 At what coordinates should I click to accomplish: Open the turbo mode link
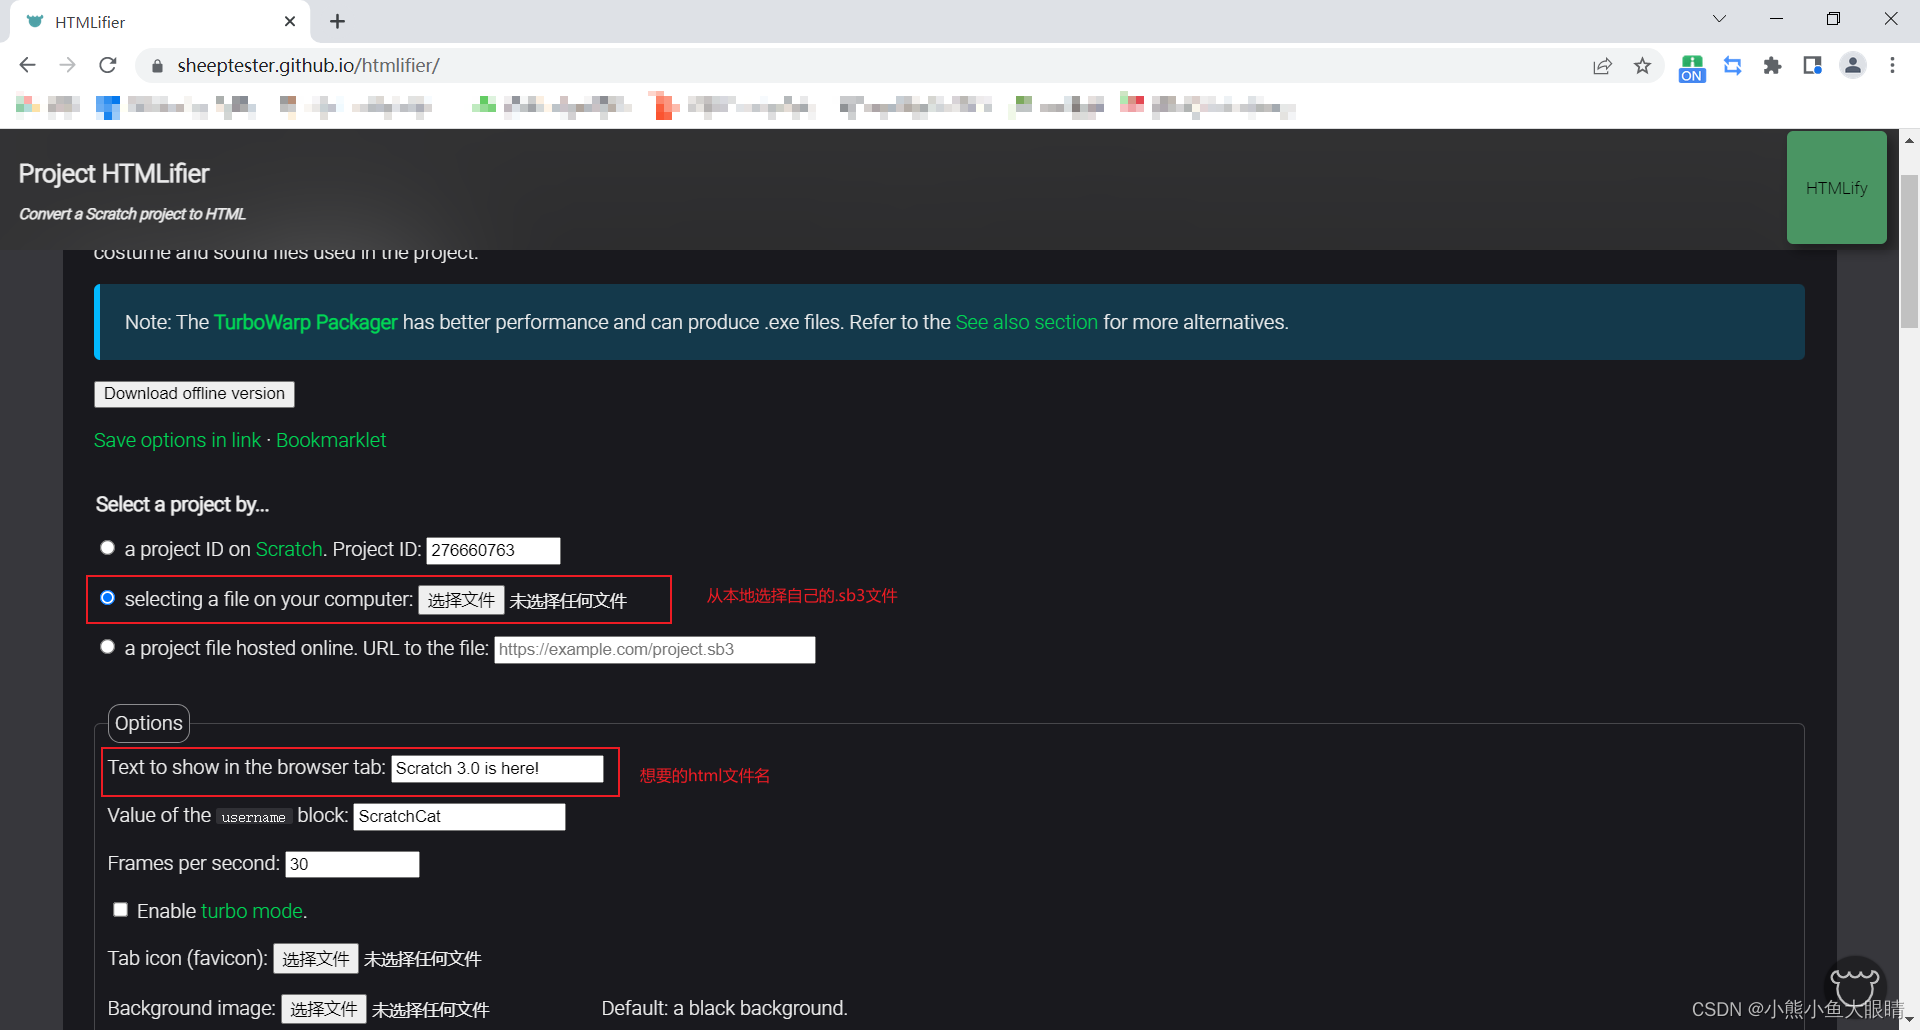[252, 911]
